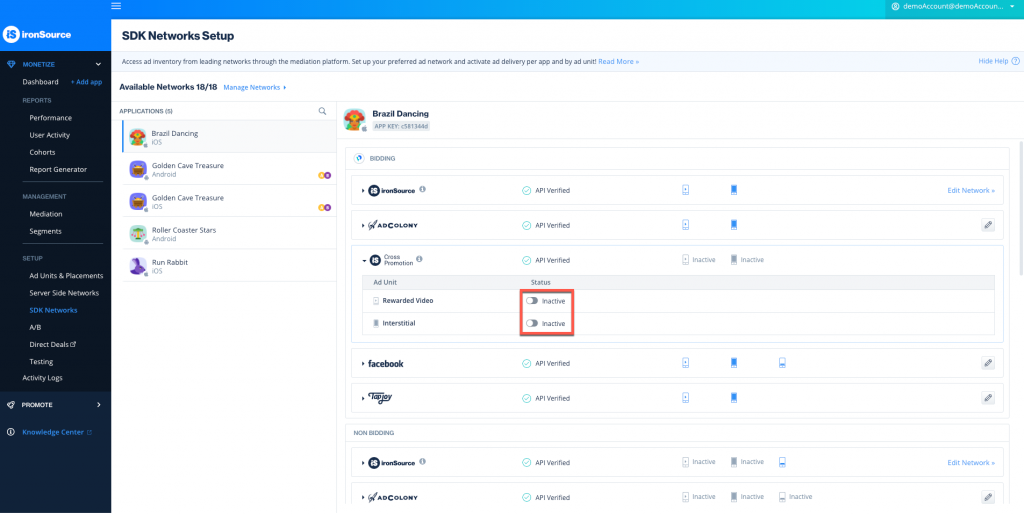Select SDK Networks in the sidebar
This screenshot has width=1024, height=514.
[53, 310]
